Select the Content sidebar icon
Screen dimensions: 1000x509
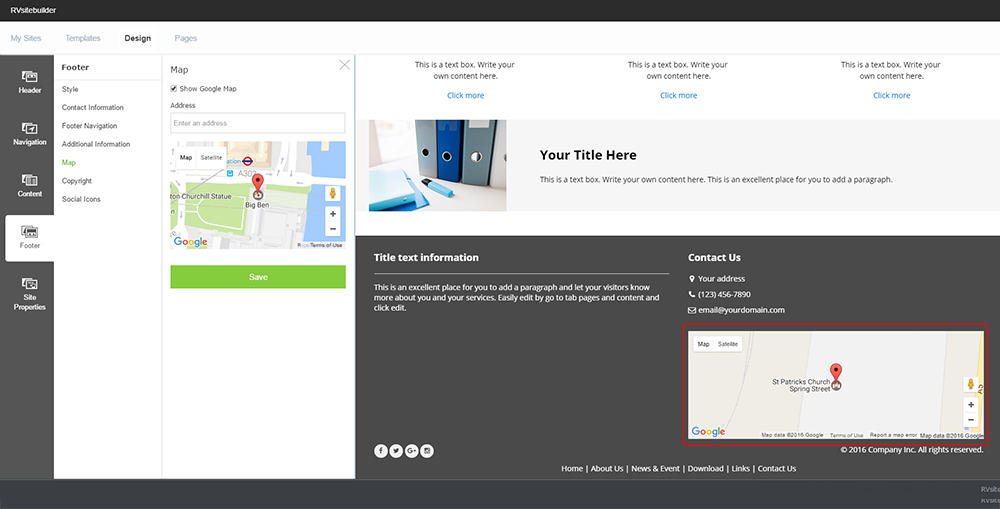[29, 185]
